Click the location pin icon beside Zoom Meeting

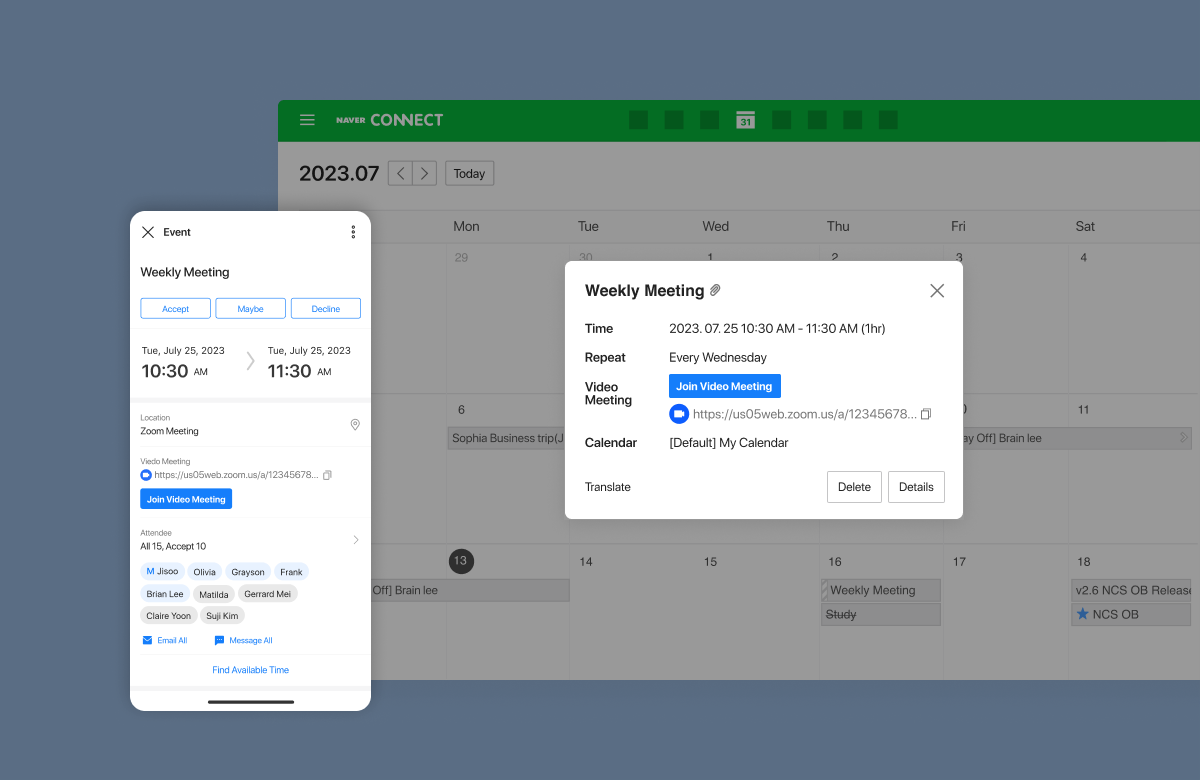[x=355, y=424]
